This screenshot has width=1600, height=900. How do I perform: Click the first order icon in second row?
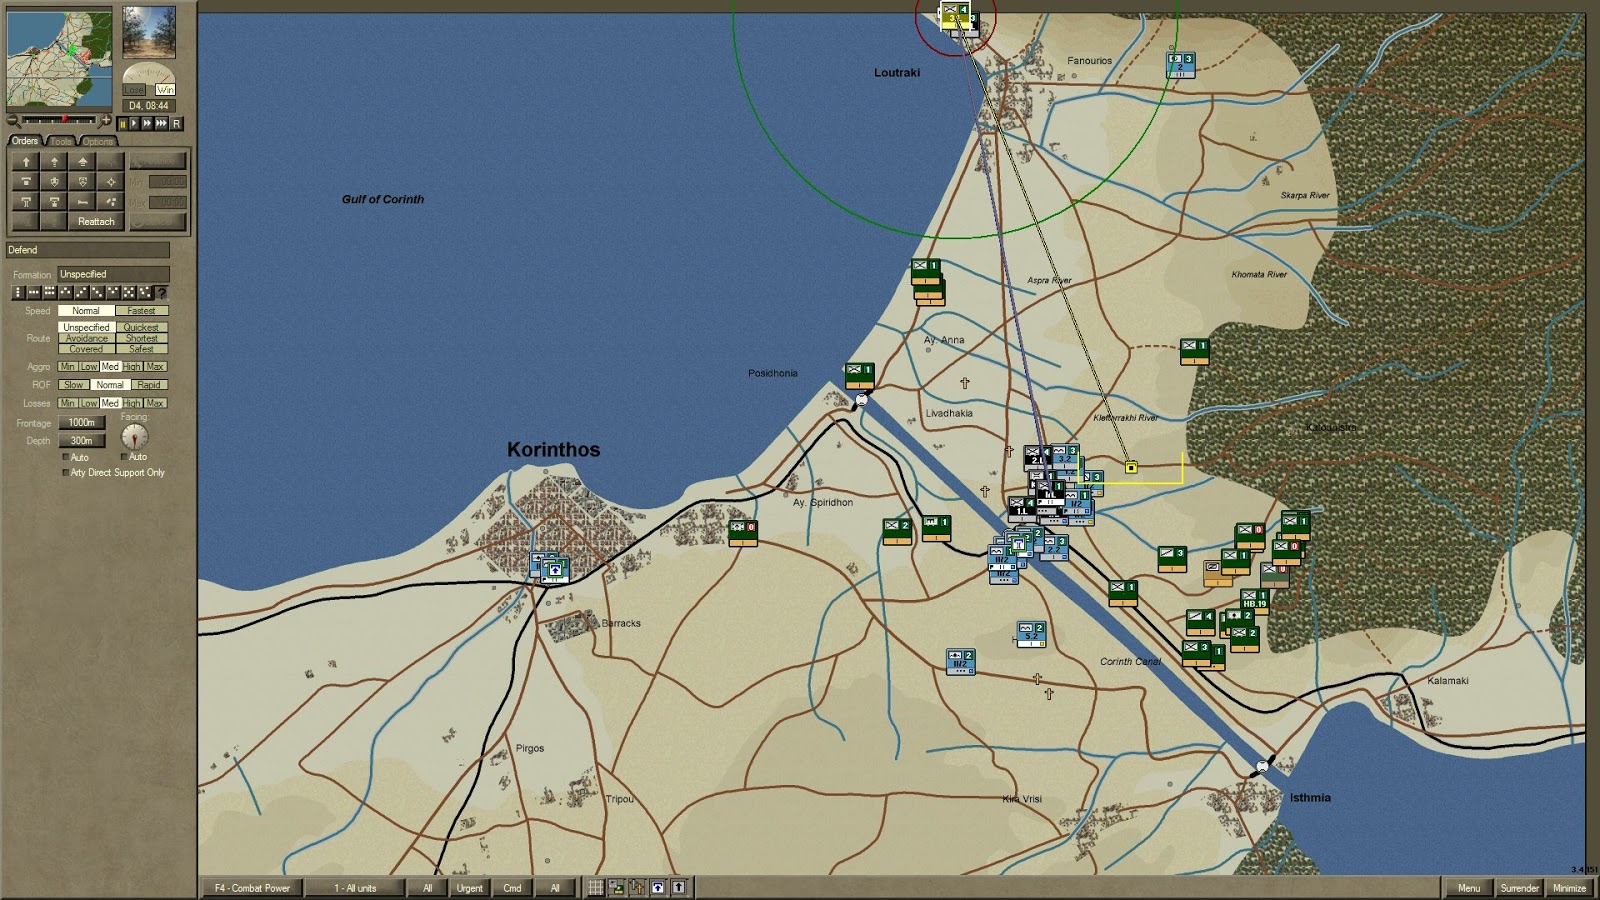pos(26,182)
